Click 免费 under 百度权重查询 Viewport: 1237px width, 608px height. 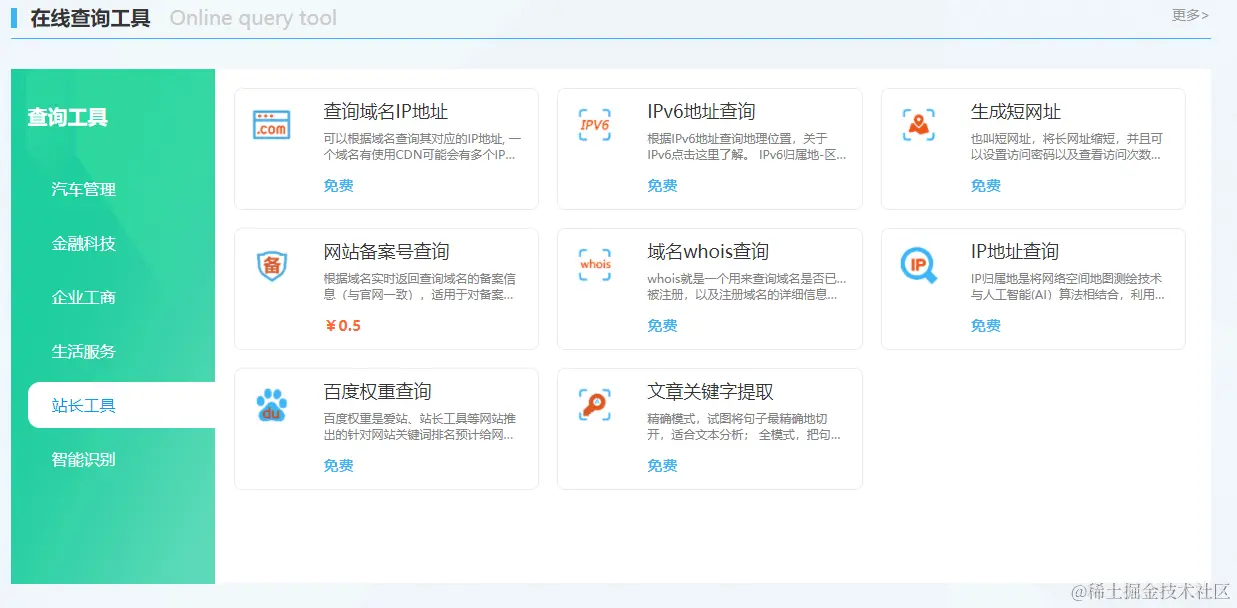coord(338,465)
